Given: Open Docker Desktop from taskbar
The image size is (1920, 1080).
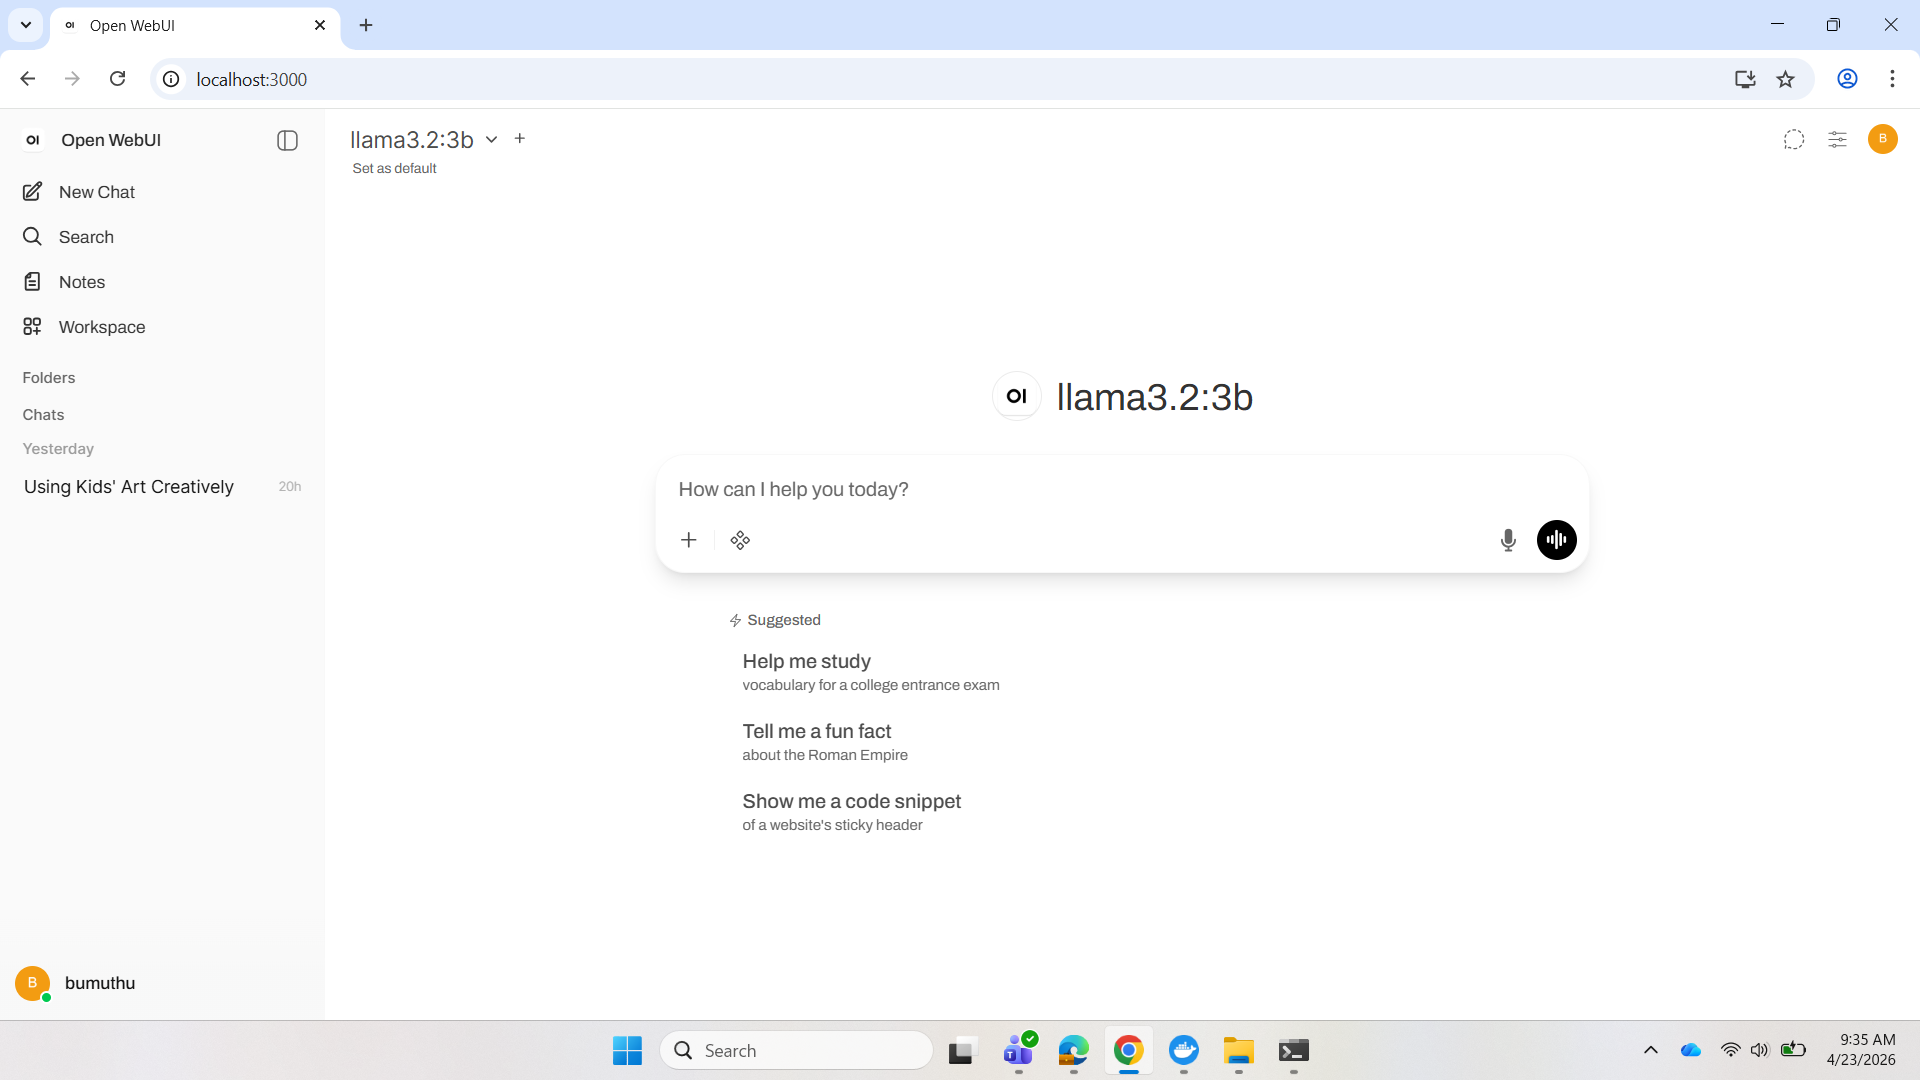Looking at the screenshot, I should click(x=1184, y=1051).
